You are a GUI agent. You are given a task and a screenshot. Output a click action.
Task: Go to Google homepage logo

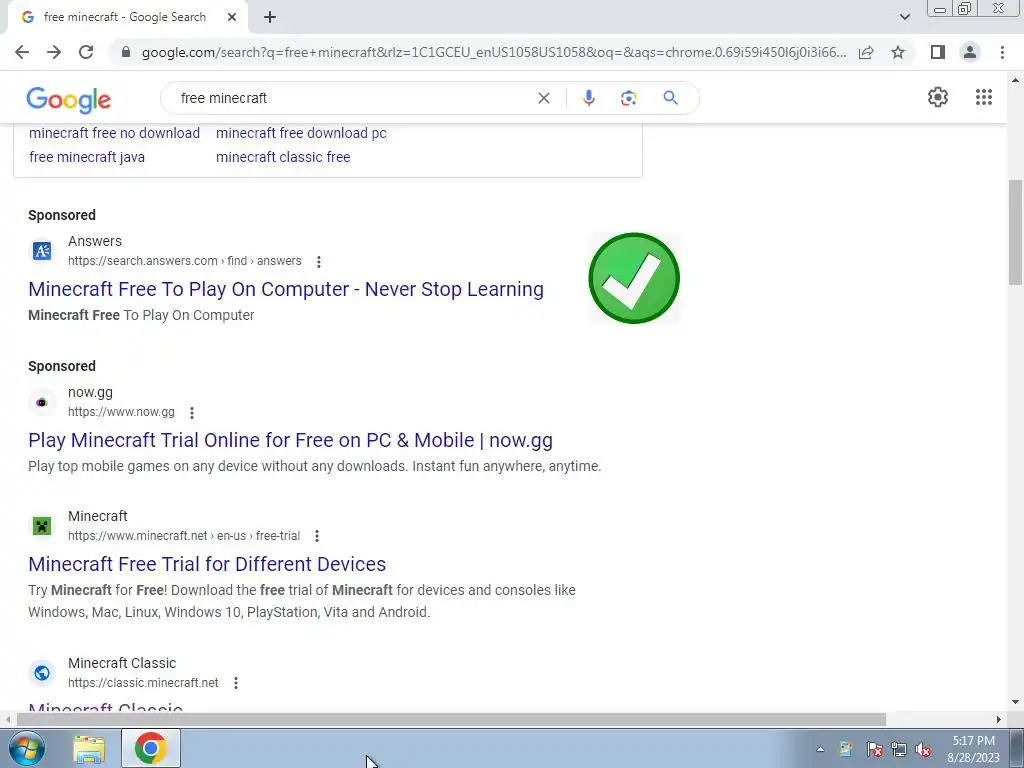coord(69,99)
